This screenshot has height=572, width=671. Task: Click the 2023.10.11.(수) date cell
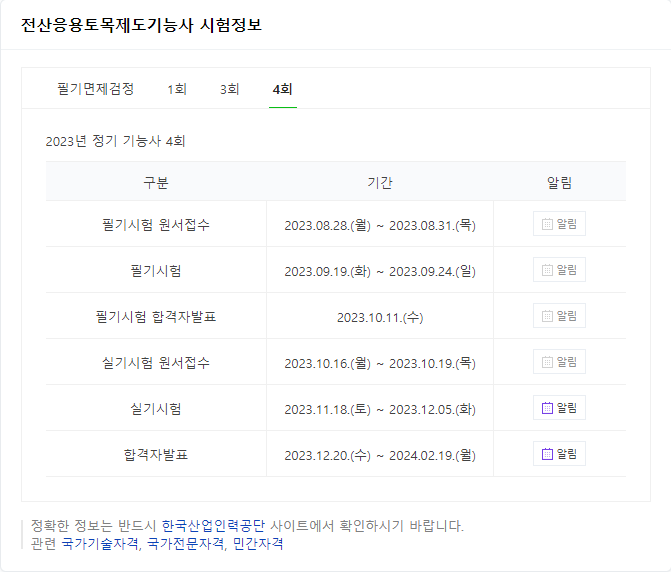click(380, 317)
